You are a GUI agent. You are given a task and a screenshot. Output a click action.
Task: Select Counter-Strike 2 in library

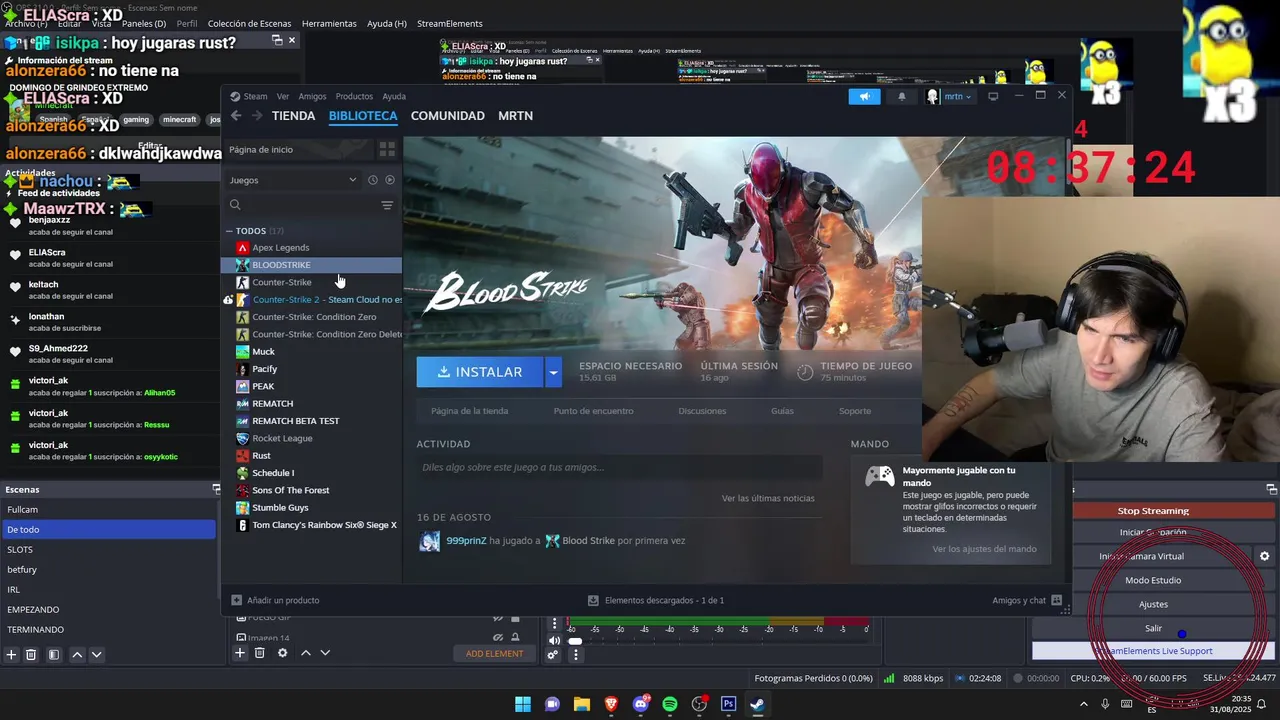(x=311, y=299)
